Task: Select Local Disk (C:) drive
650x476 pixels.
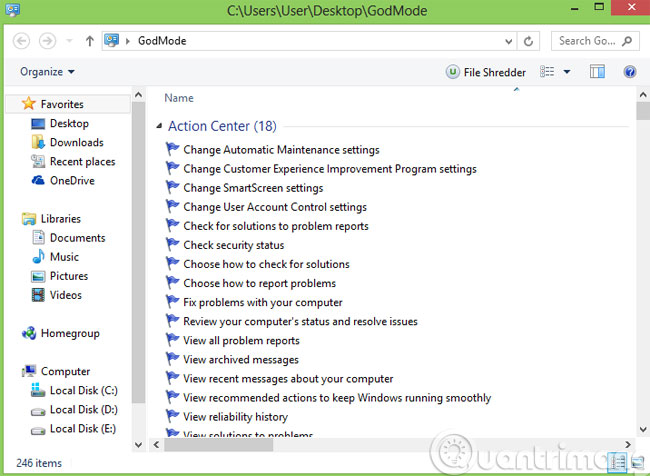Action: coord(83,390)
